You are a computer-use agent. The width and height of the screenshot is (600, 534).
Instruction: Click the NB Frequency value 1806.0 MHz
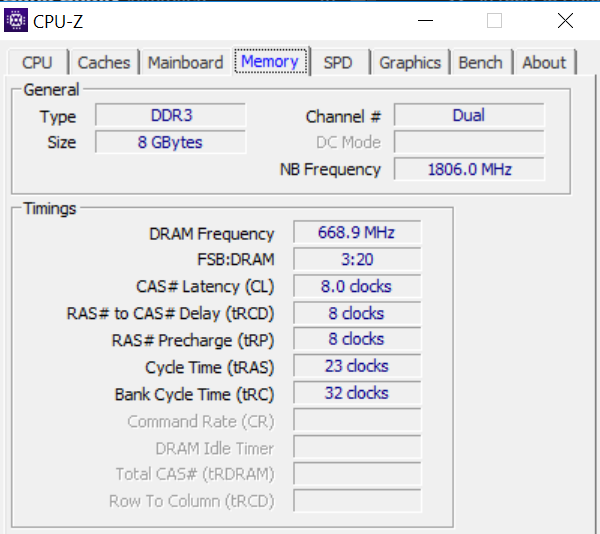tap(469, 169)
